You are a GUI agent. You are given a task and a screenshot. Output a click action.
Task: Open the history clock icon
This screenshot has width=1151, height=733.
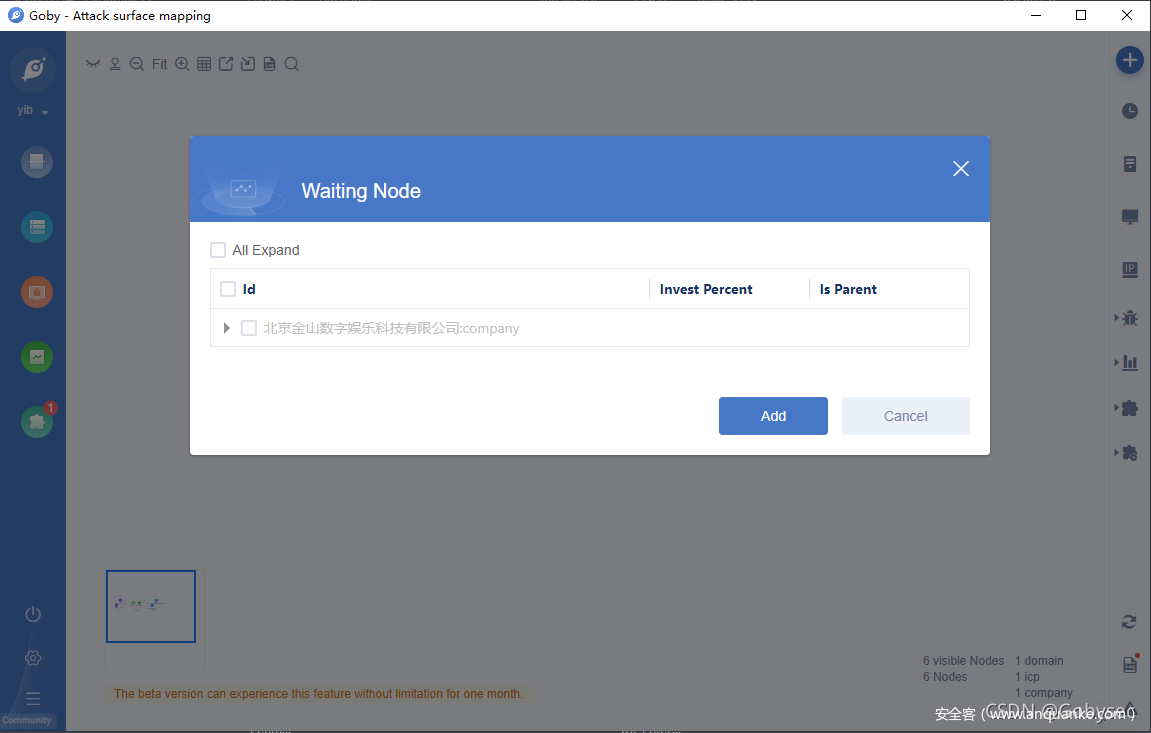pyautogui.click(x=1129, y=111)
